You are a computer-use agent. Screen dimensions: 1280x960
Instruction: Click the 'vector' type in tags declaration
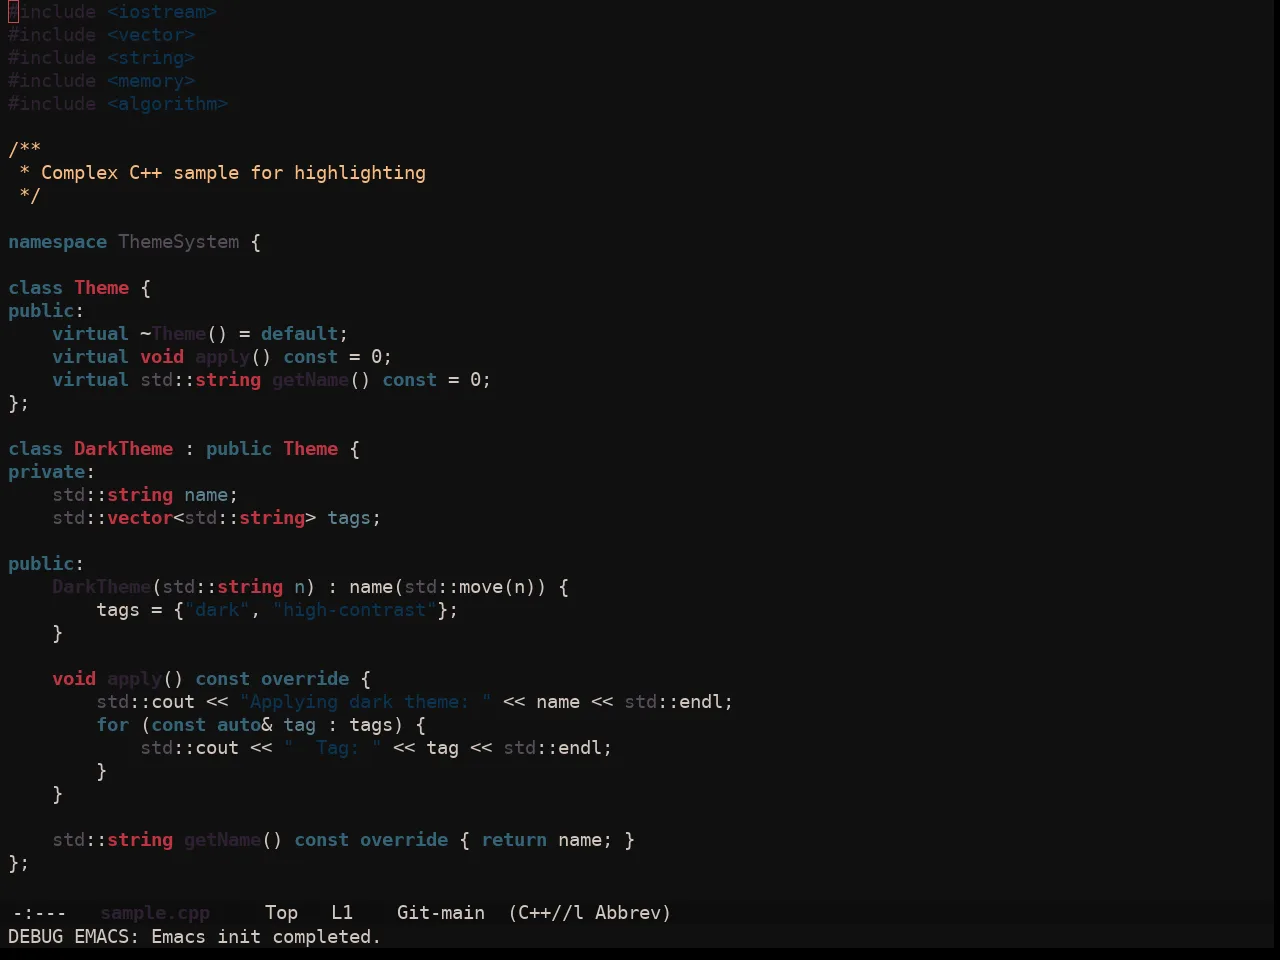(x=140, y=518)
